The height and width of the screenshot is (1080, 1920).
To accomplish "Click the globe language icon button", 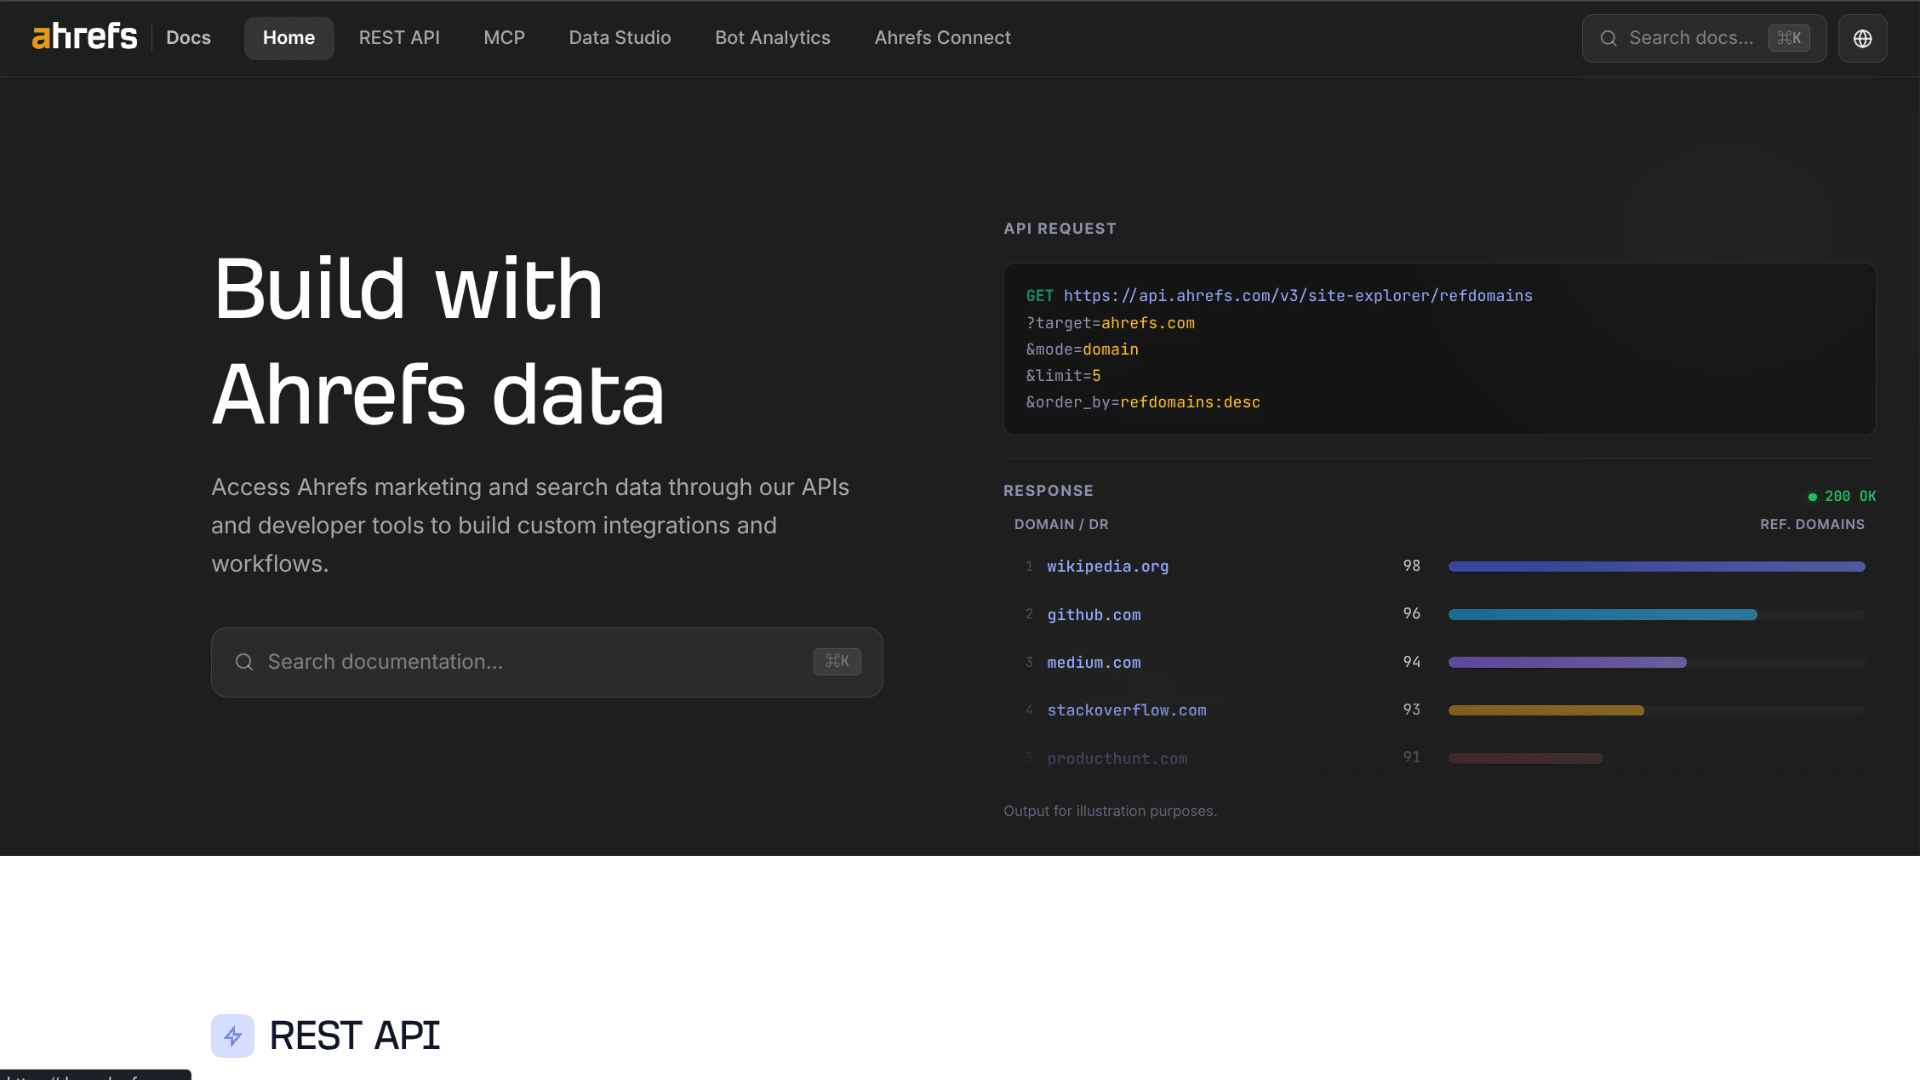I will (1862, 38).
